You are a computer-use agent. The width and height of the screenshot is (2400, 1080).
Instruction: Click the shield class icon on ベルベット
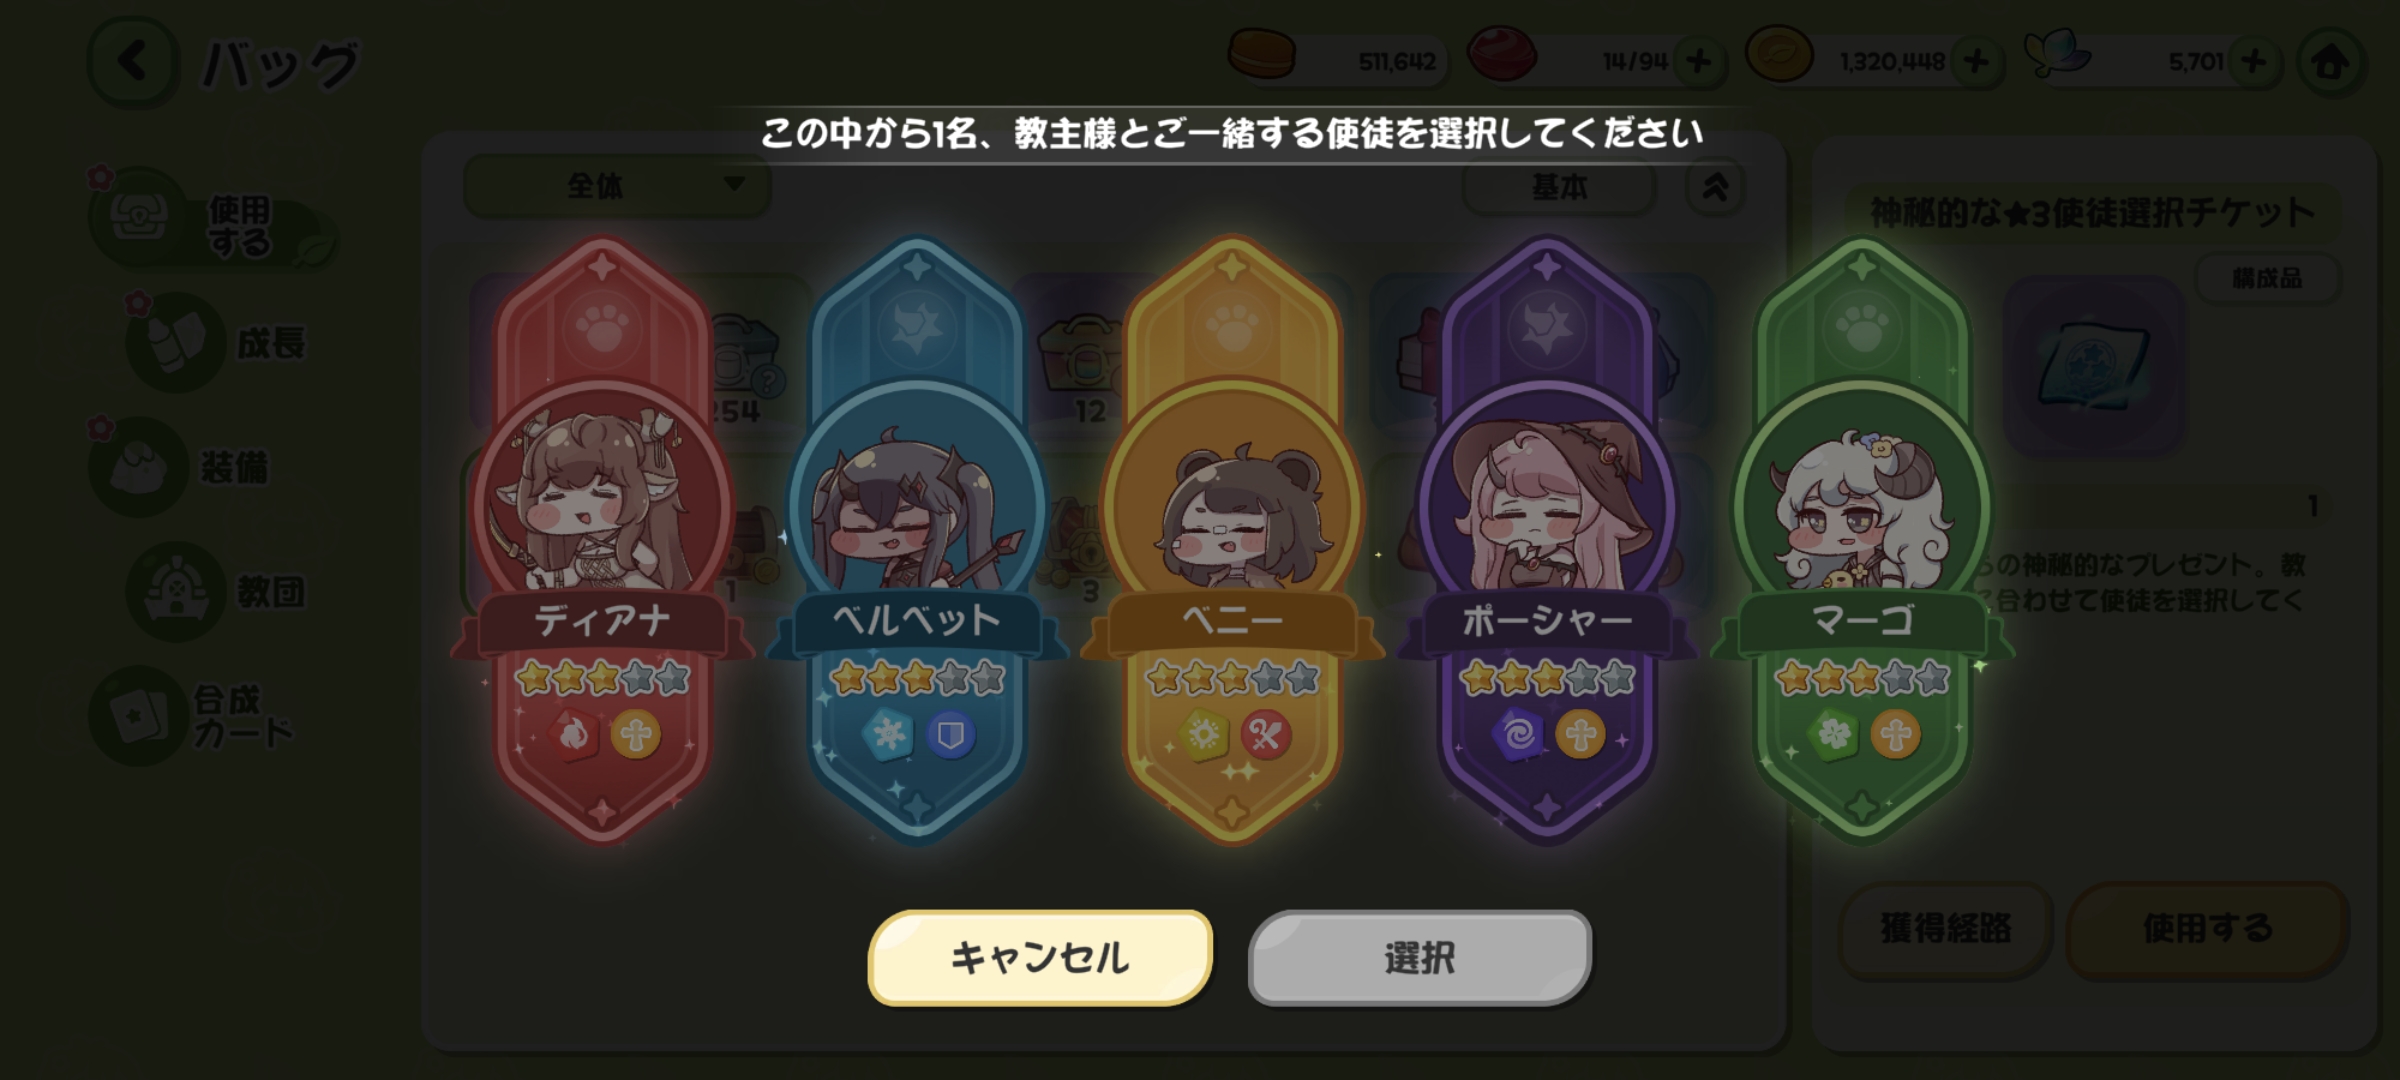(x=950, y=736)
